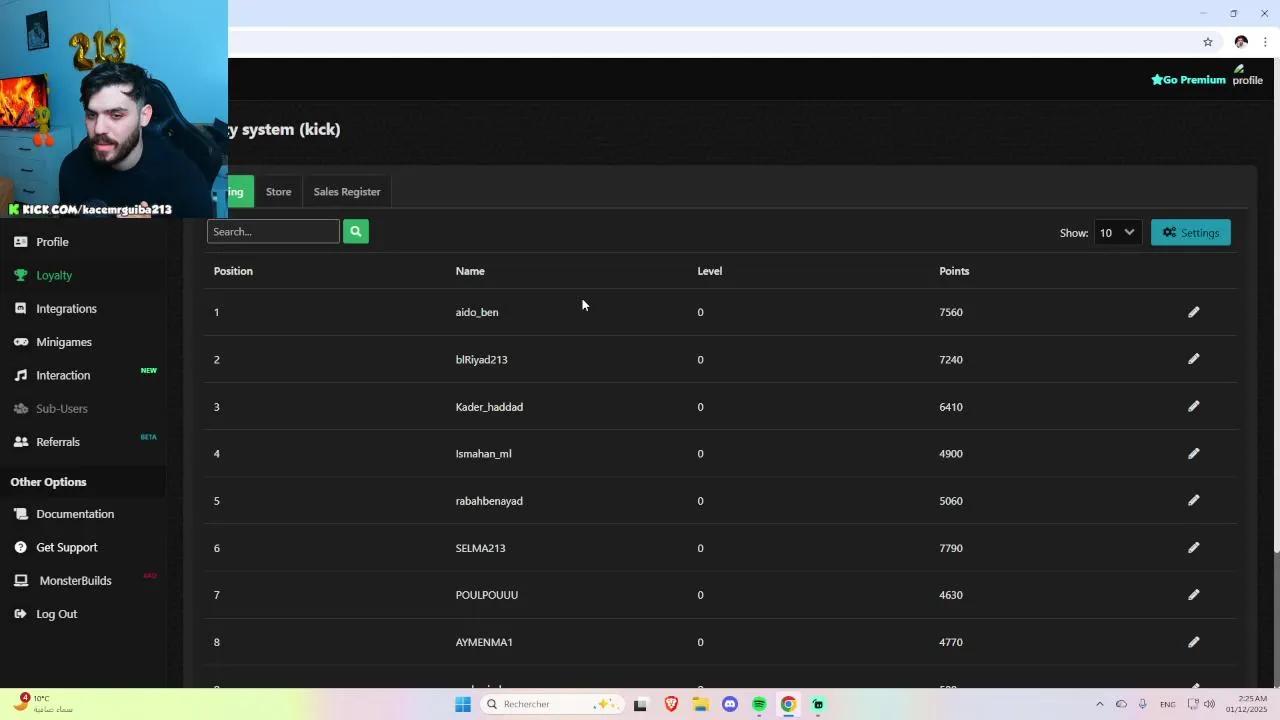Launch Brave browser from the taskbar
The image size is (1280, 720).
(x=671, y=704)
